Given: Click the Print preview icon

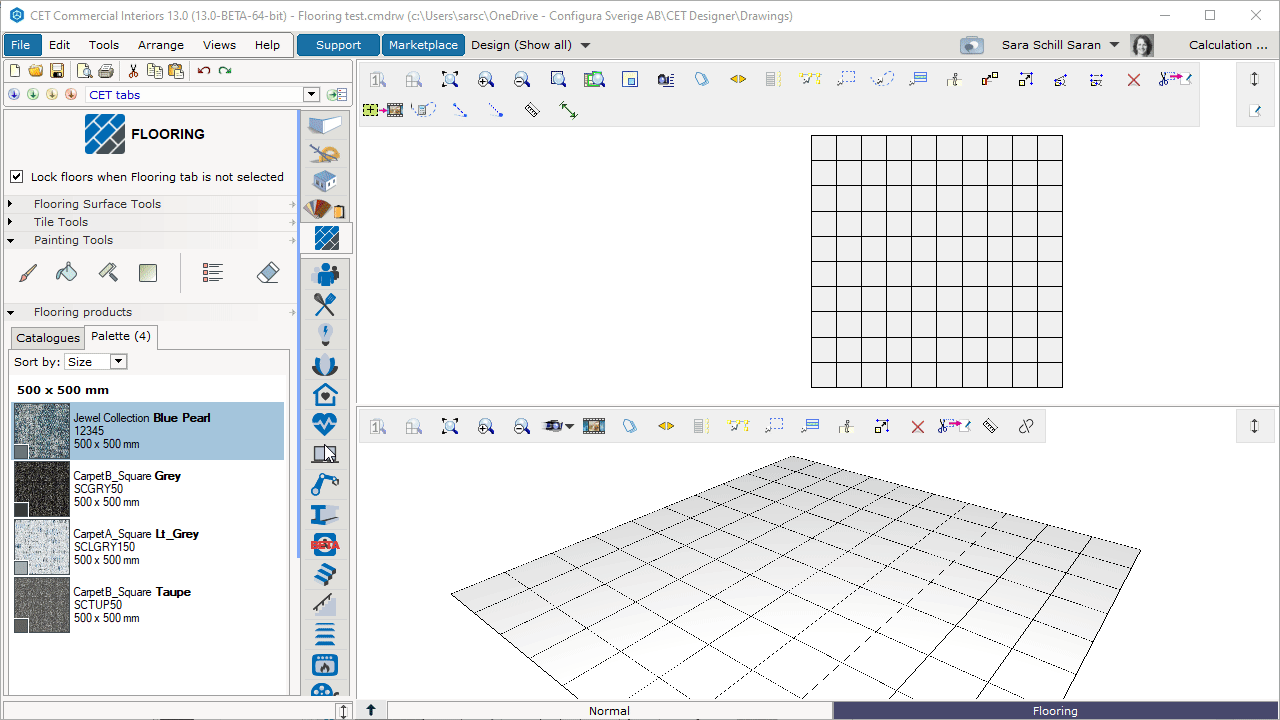Looking at the screenshot, I should [x=85, y=70].
